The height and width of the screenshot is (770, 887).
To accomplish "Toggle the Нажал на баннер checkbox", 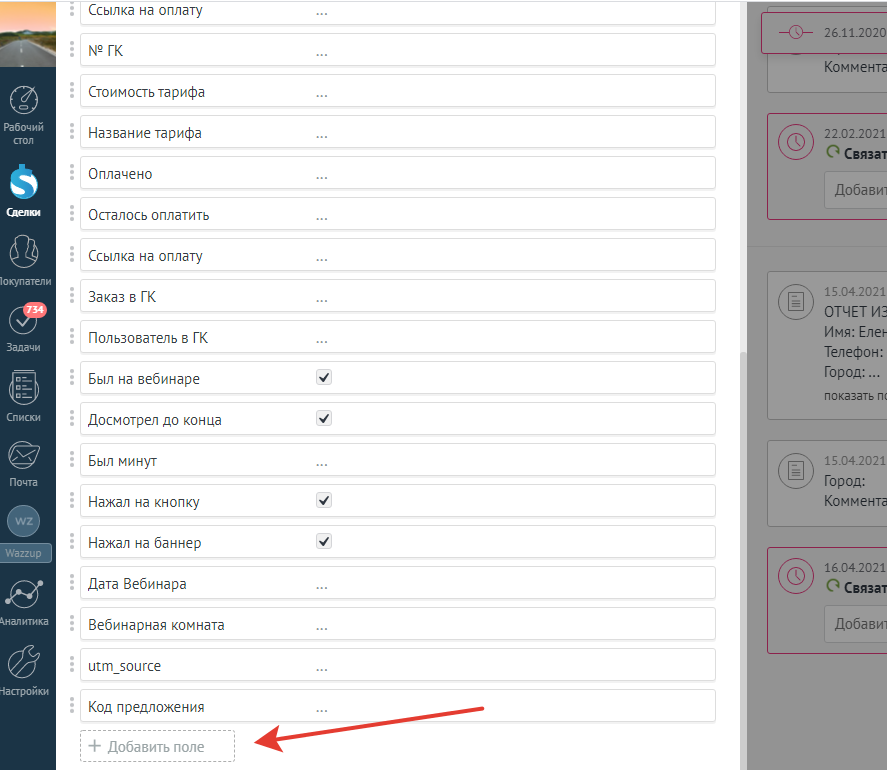I will point(324,542).
